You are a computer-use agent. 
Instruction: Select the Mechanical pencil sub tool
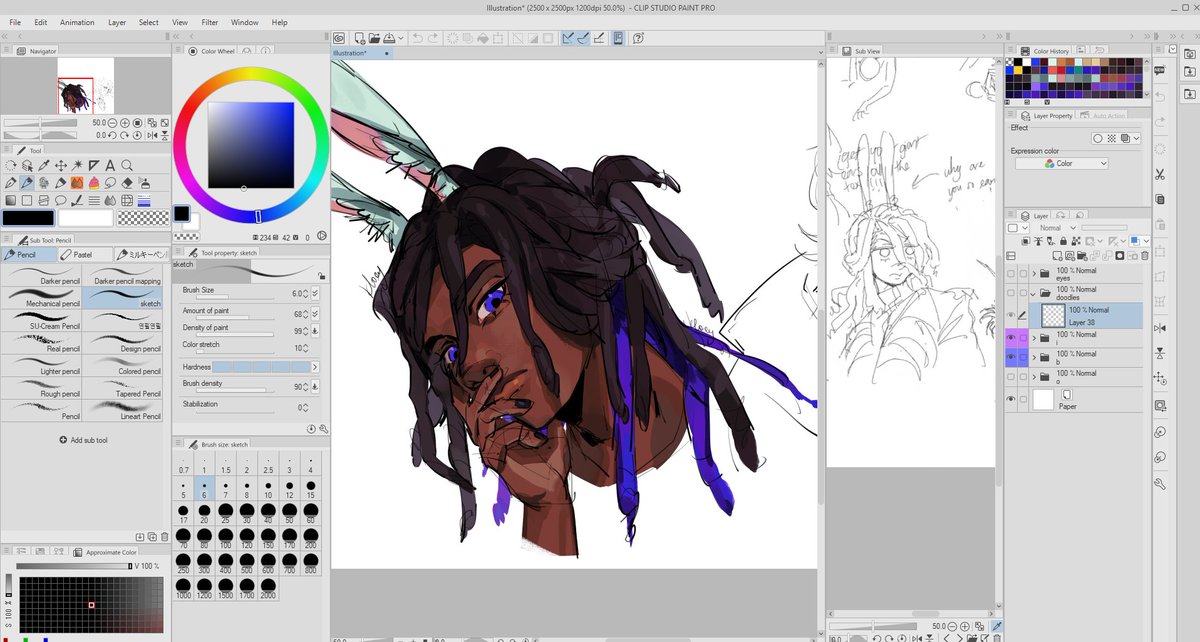42,298
